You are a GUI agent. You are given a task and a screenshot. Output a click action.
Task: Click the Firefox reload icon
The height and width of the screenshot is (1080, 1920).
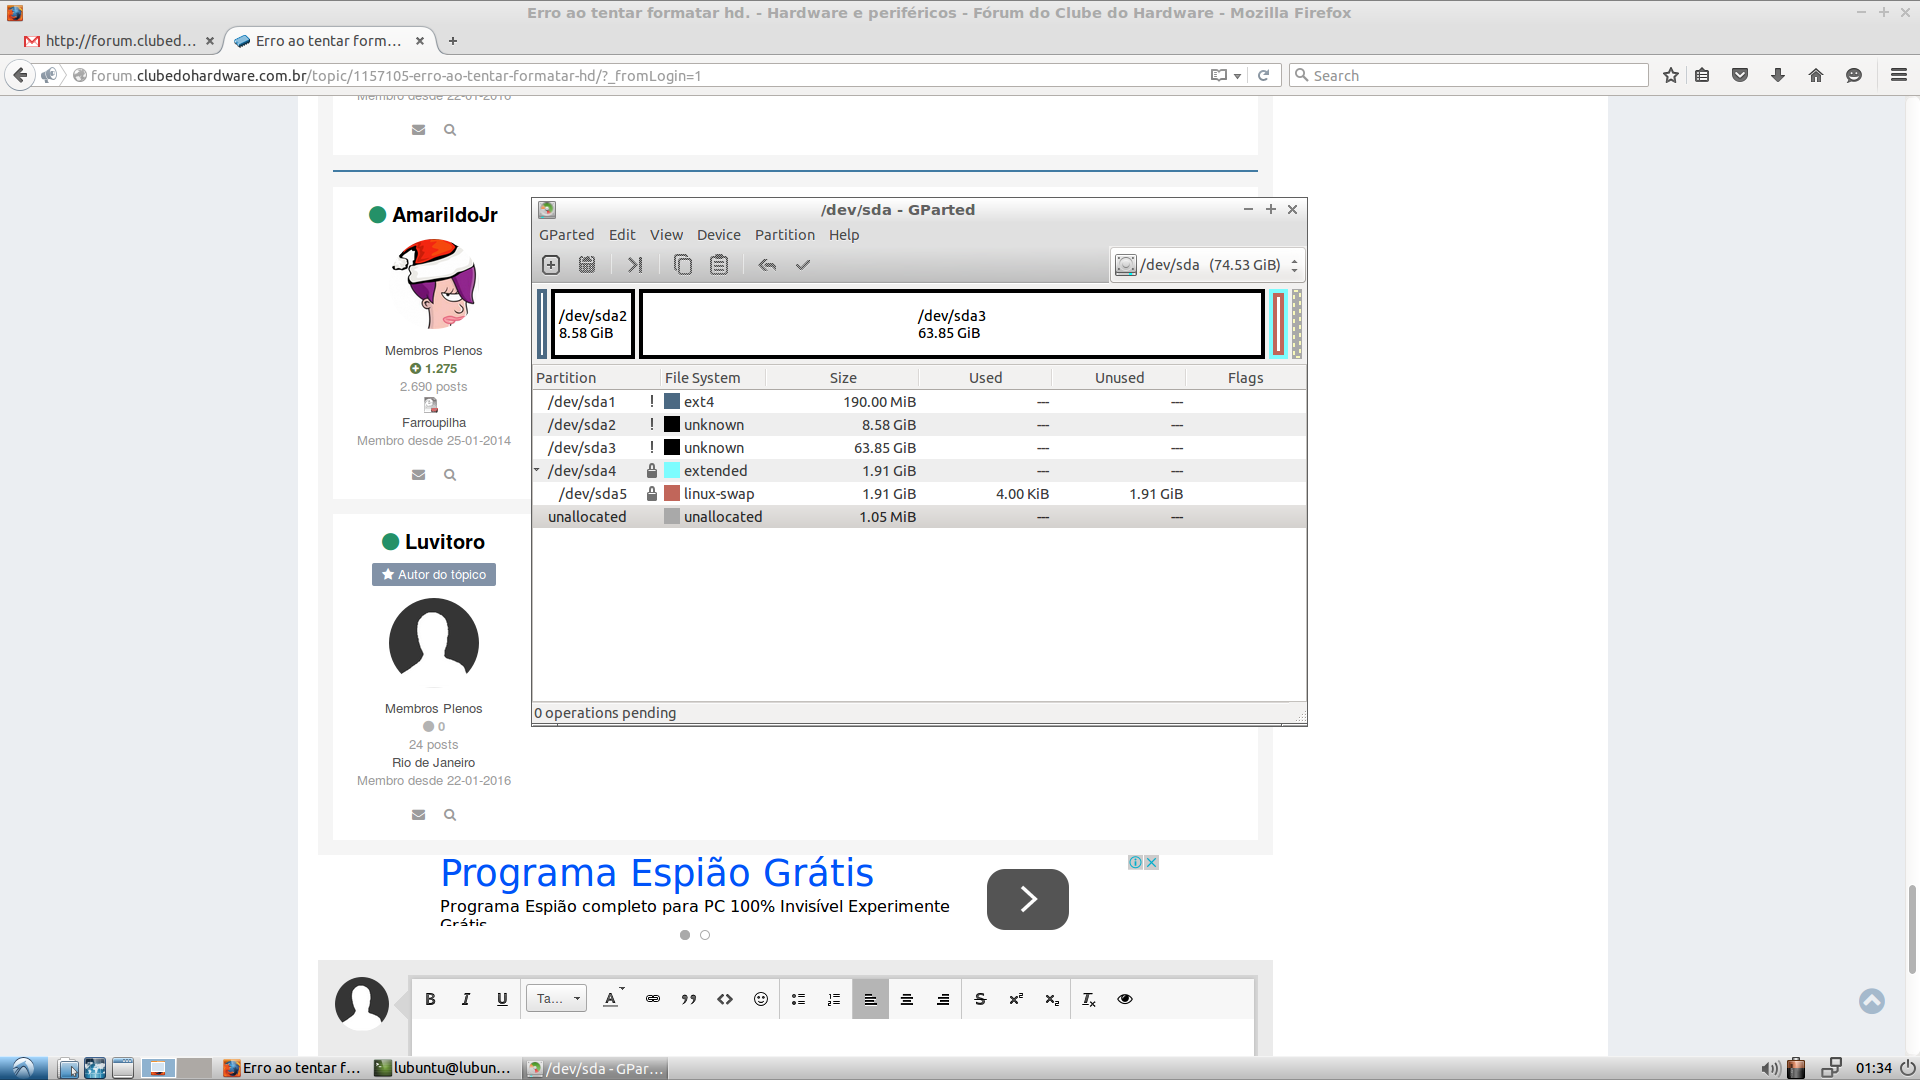pyautogui.click(x=1263, y=75)
